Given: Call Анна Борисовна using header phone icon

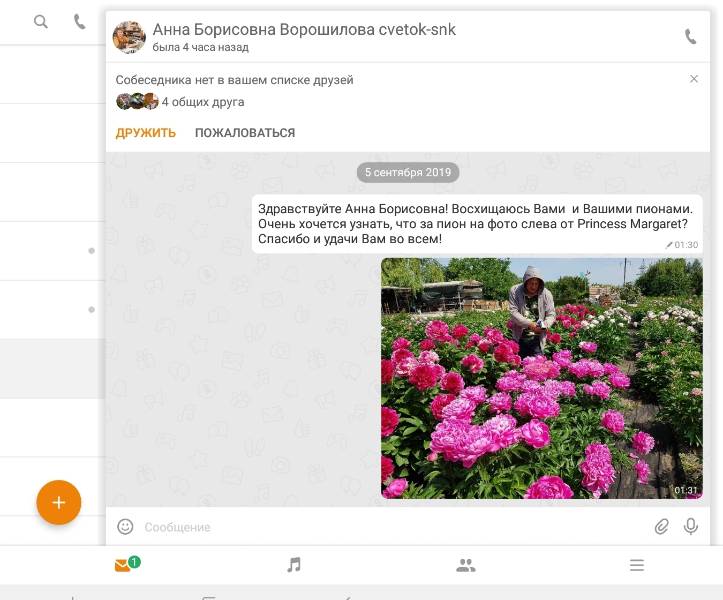Looking at the screenshot, I should click(690, 36).
